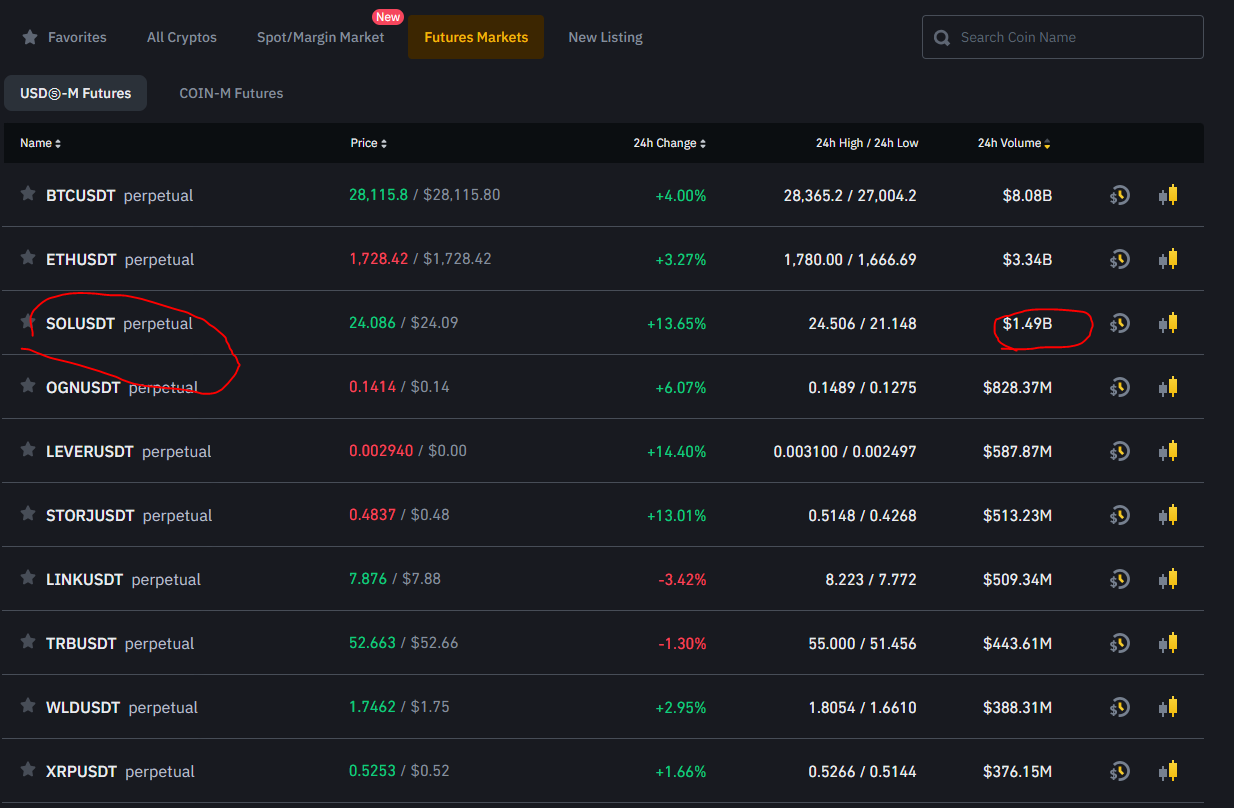Image resolution: width=1234 pixels, height=808 pixels.
Task: Select USDⓈ-M Futures sub-tab
Action: coord(75,93)
